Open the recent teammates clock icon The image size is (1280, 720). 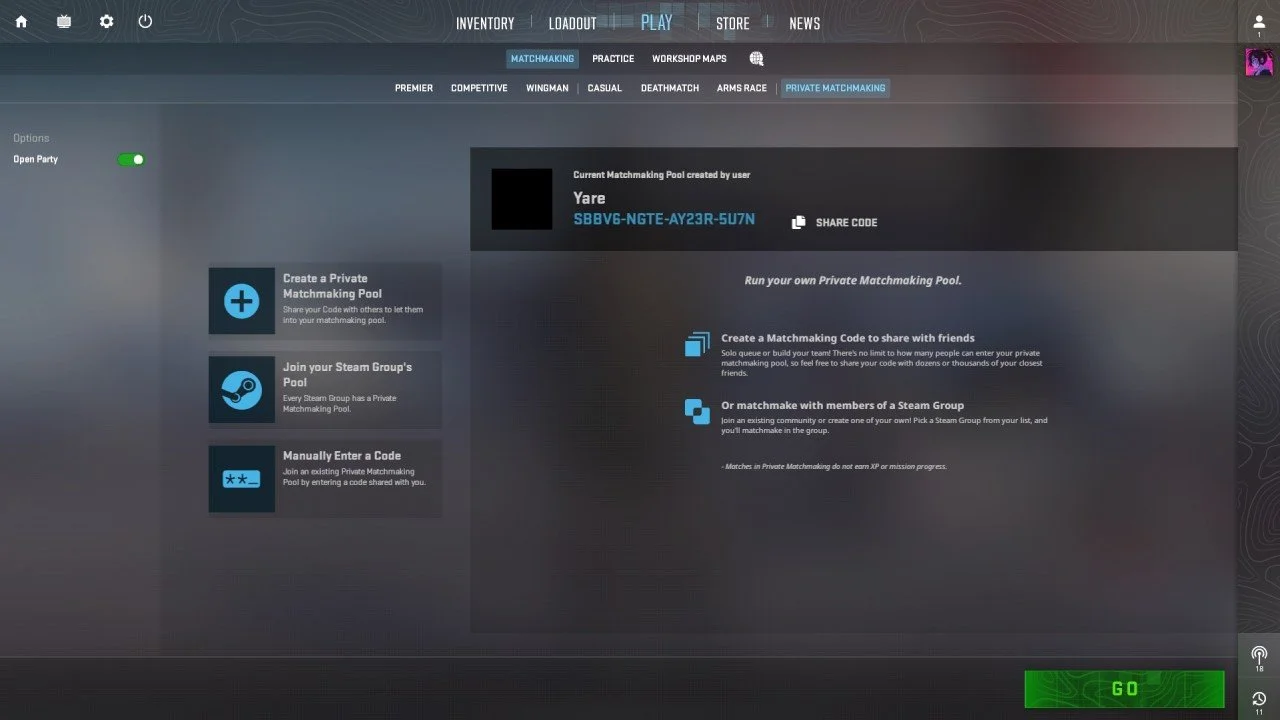1259,698
